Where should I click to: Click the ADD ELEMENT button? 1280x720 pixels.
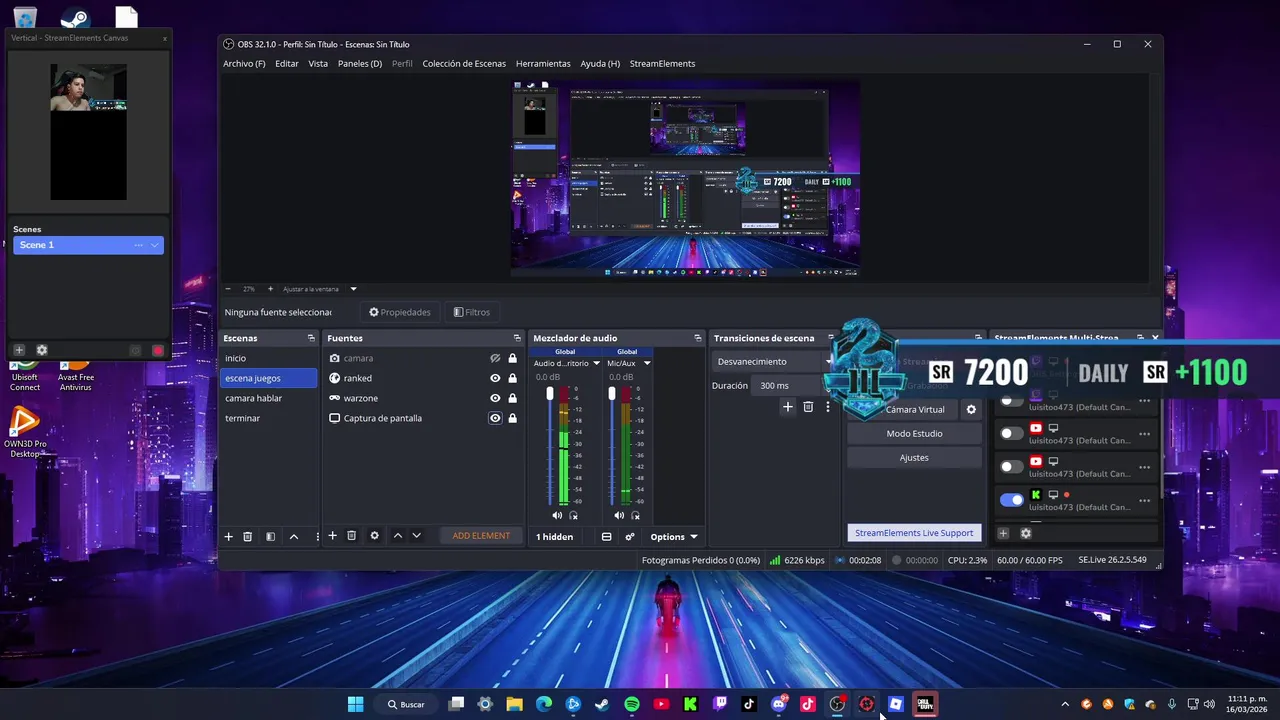[481, 536]
